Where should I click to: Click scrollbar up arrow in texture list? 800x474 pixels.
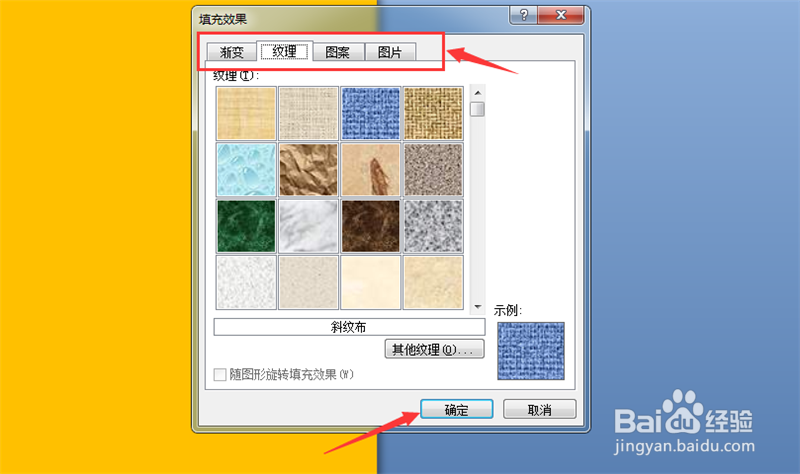tap(478, 93)
